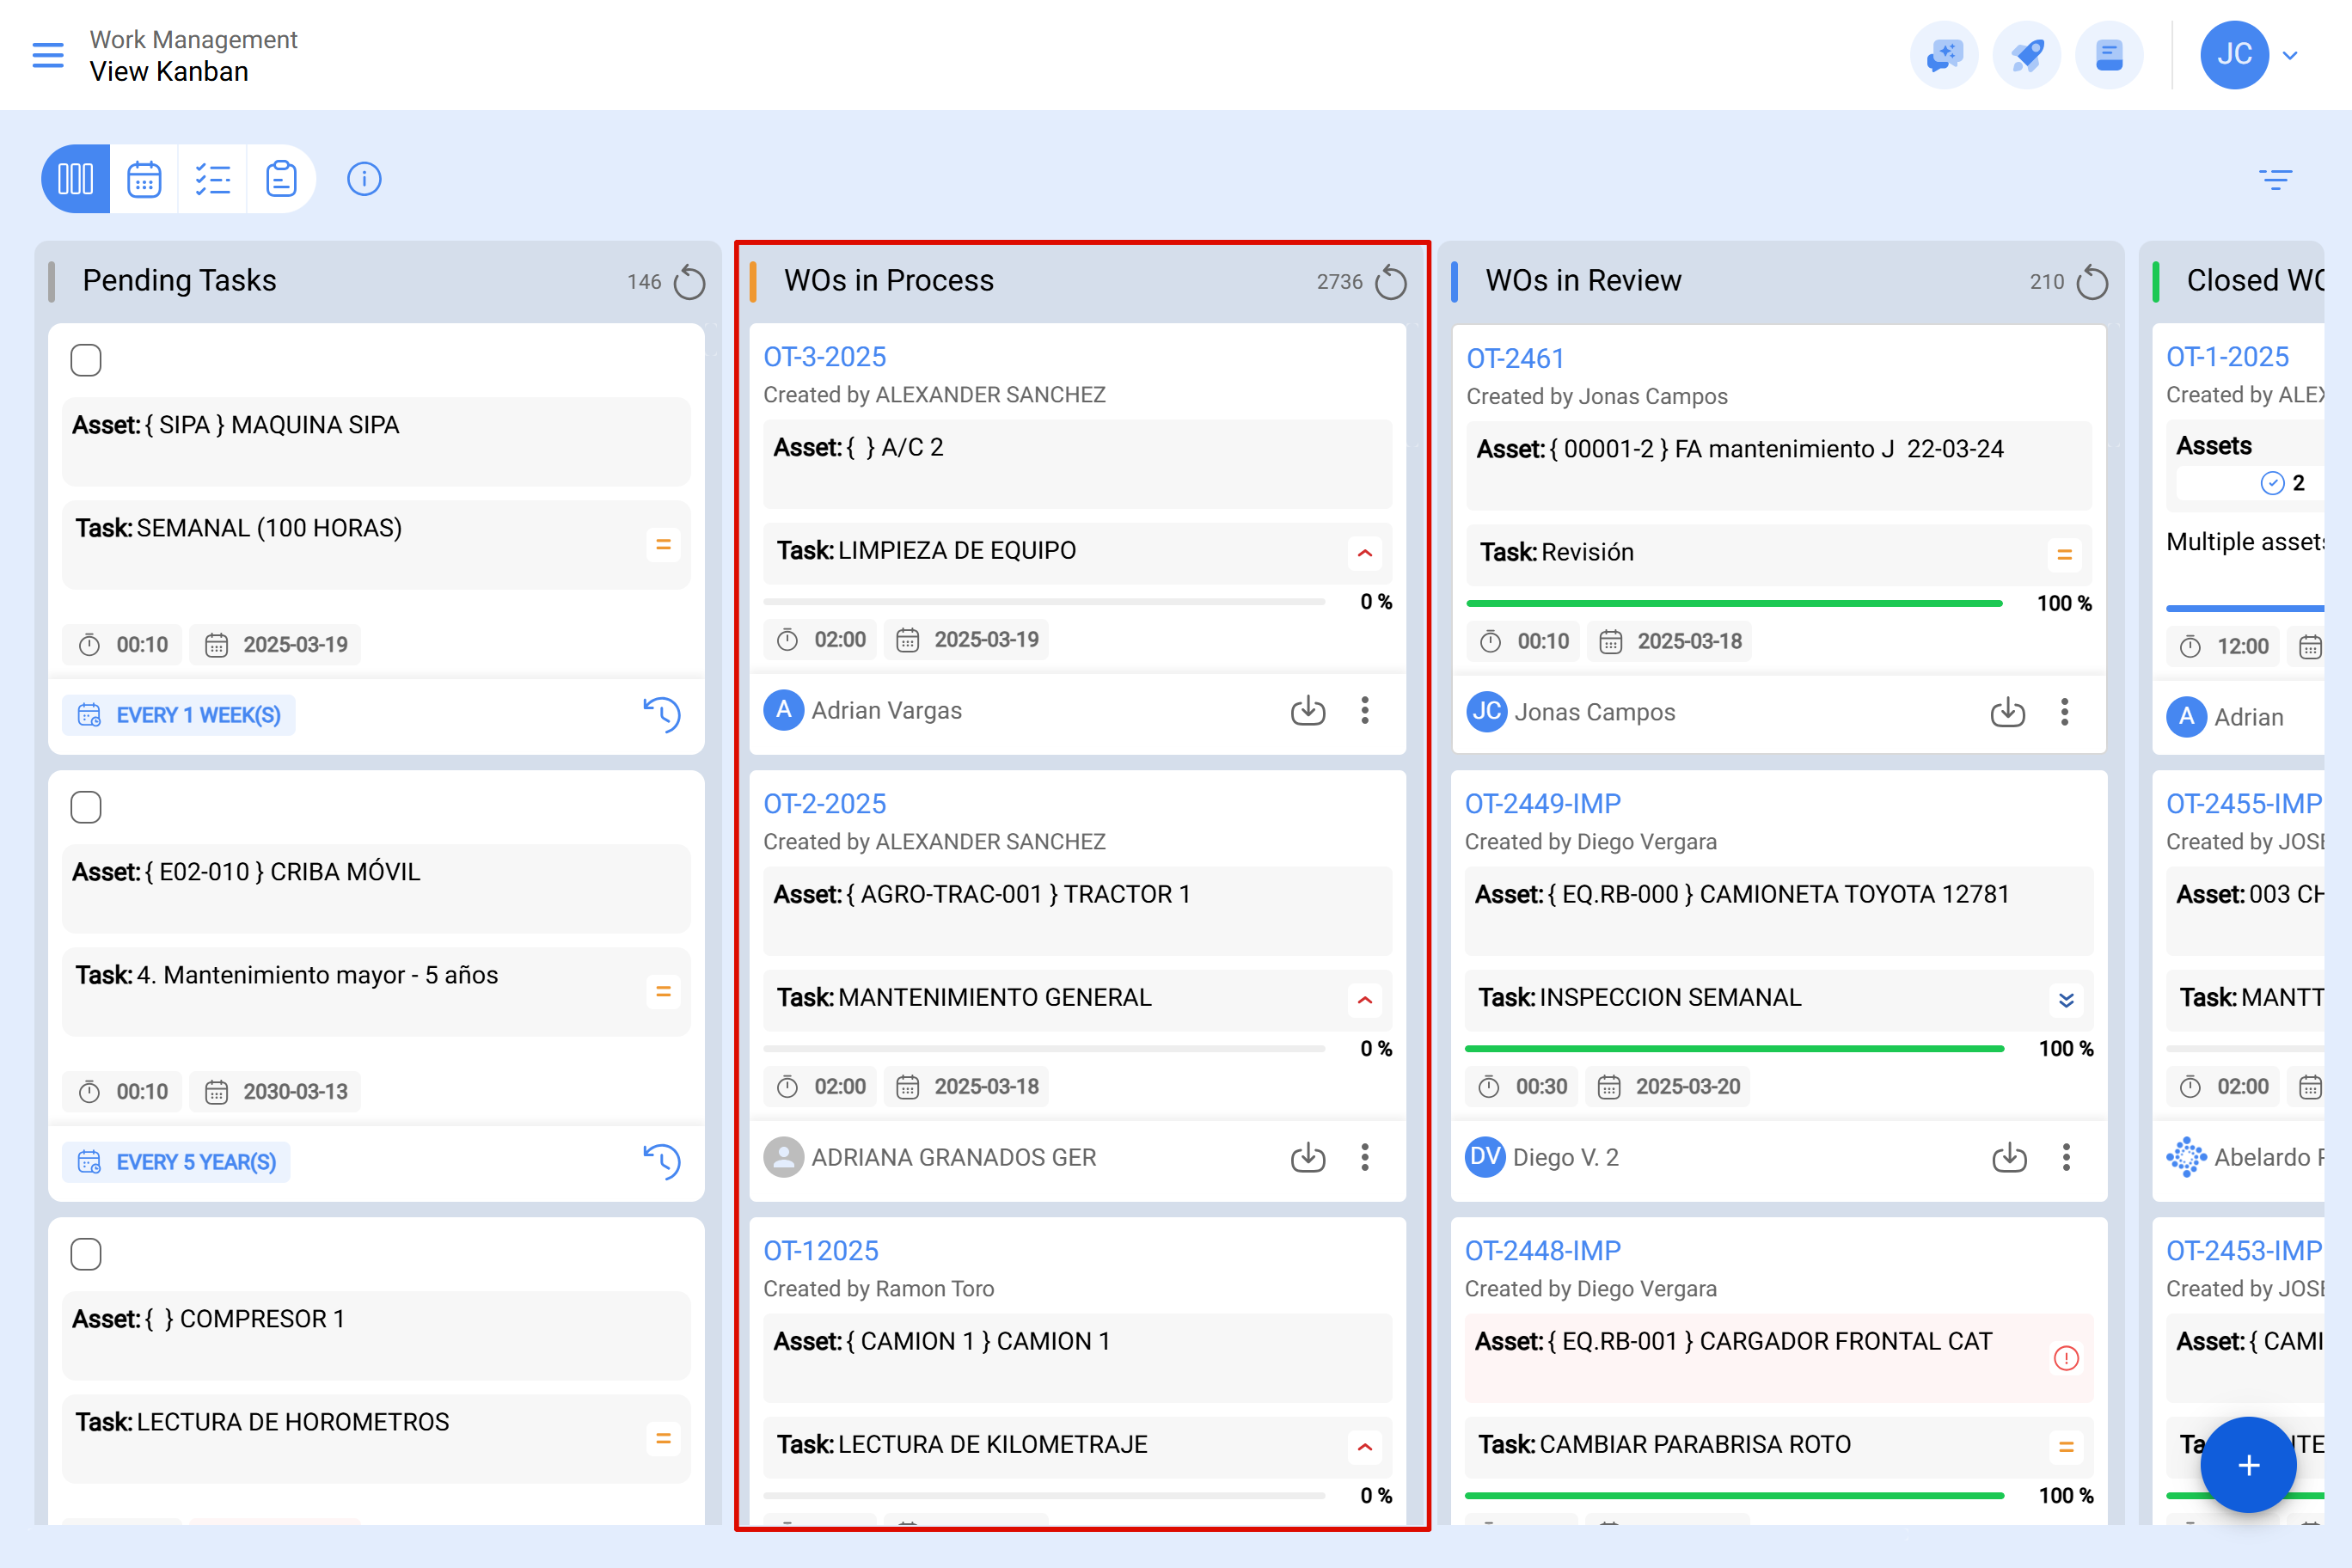Click the EVERY 1 WEEK(S) recurrence badge
Image resolution: width=2352 pixels, height=1568 pixels.
179,715
